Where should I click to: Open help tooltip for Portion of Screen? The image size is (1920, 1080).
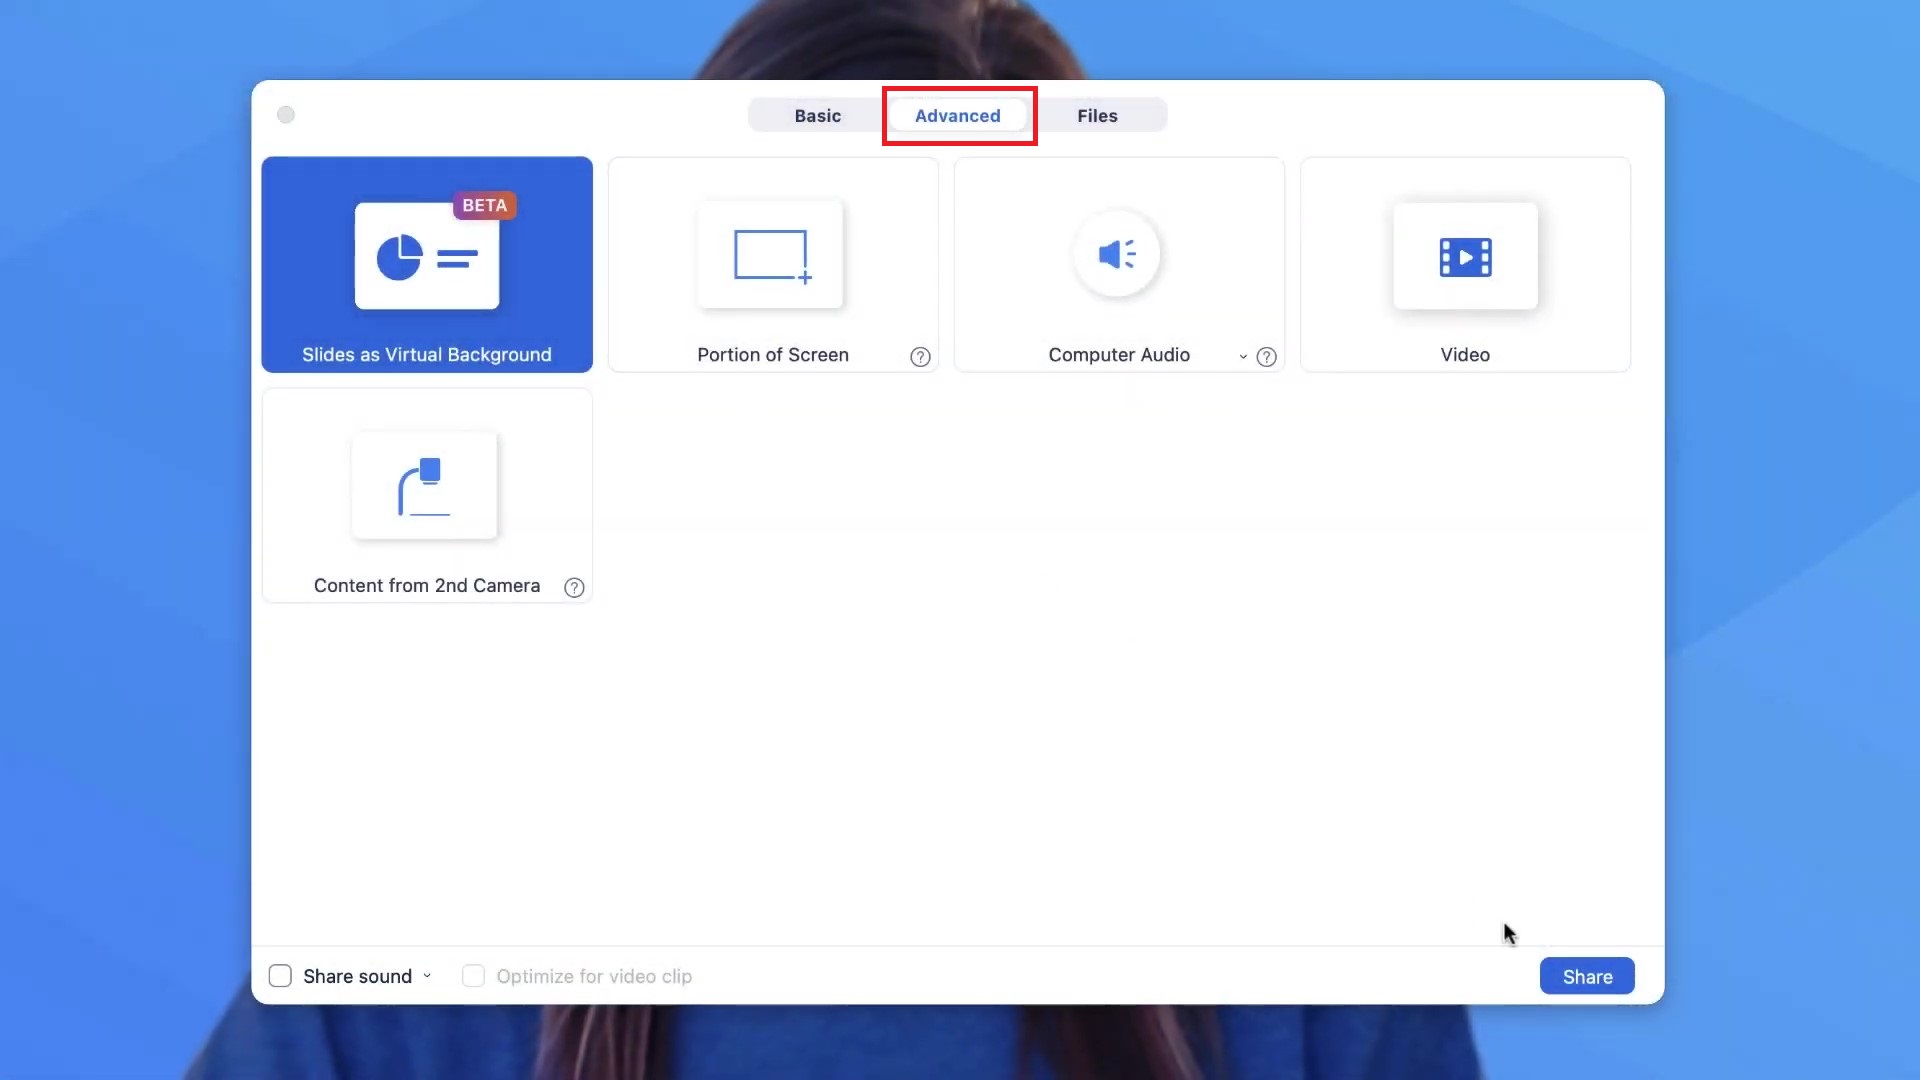[919, 356]
